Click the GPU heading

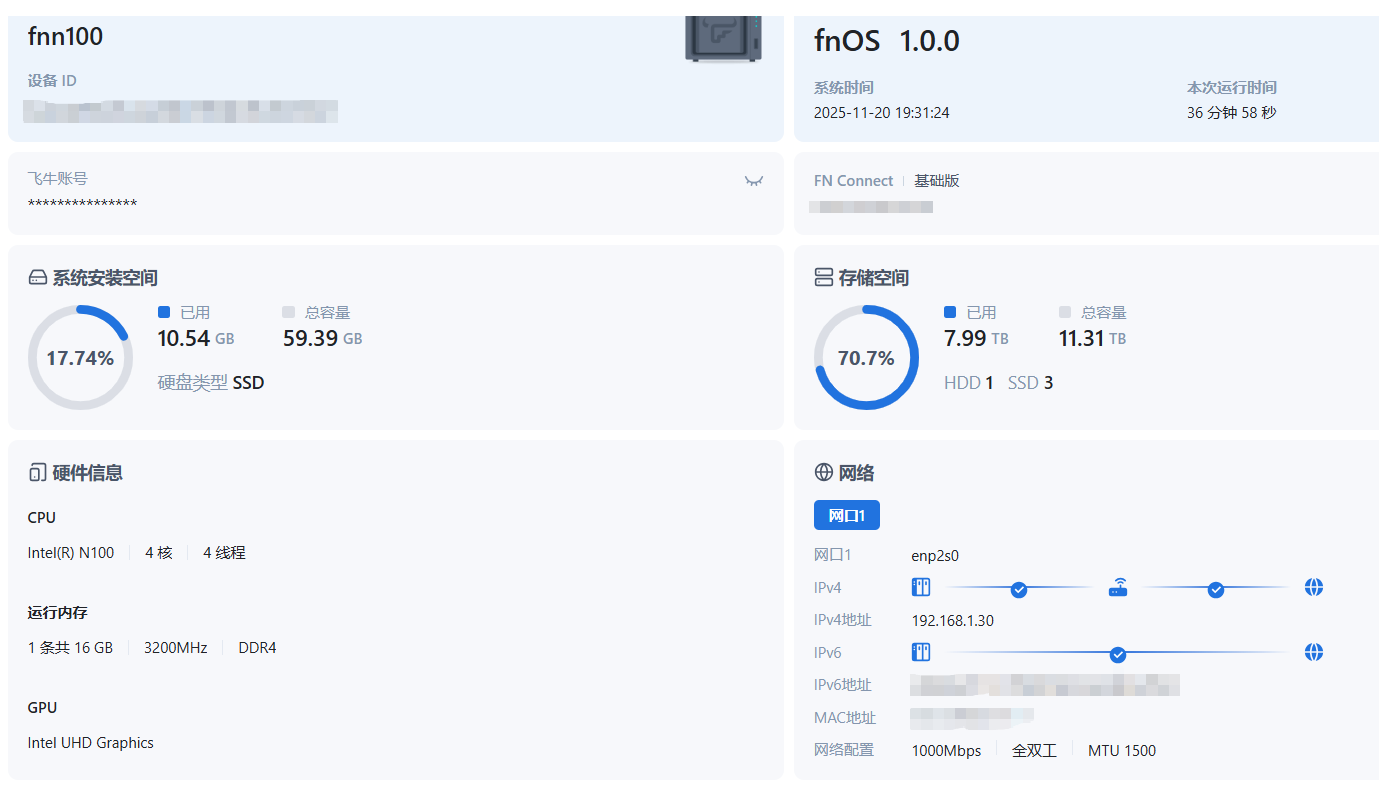[42, 707]
